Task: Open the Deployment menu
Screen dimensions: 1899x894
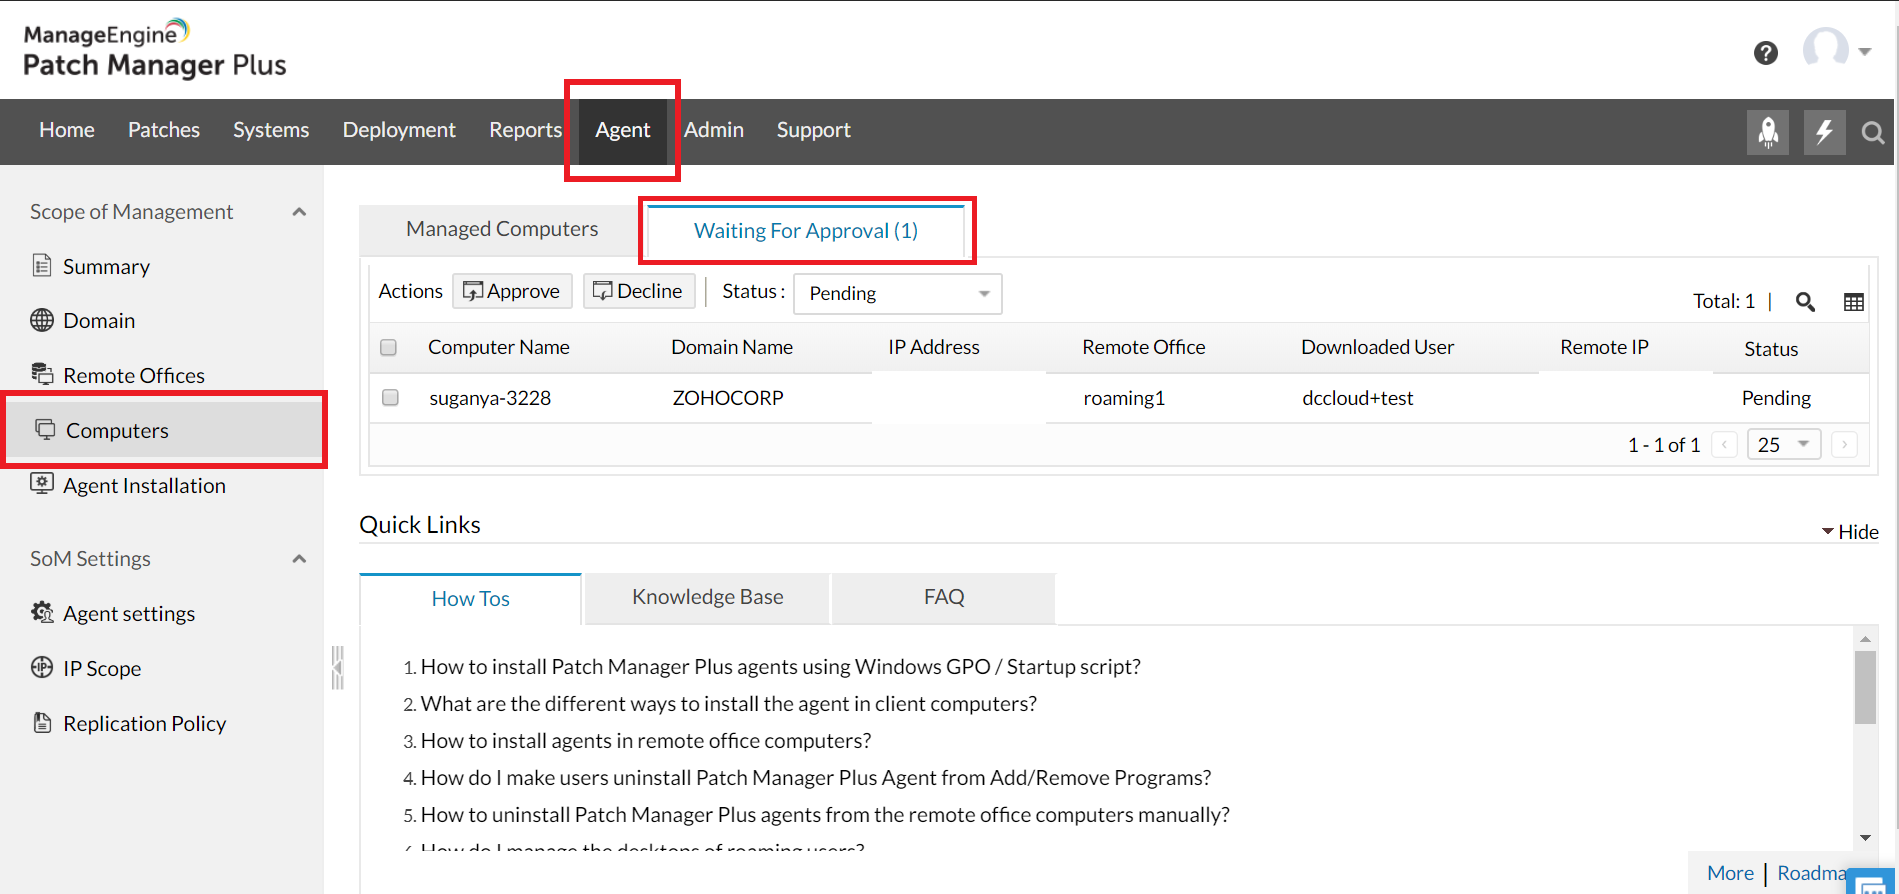Action: (399, 130)
